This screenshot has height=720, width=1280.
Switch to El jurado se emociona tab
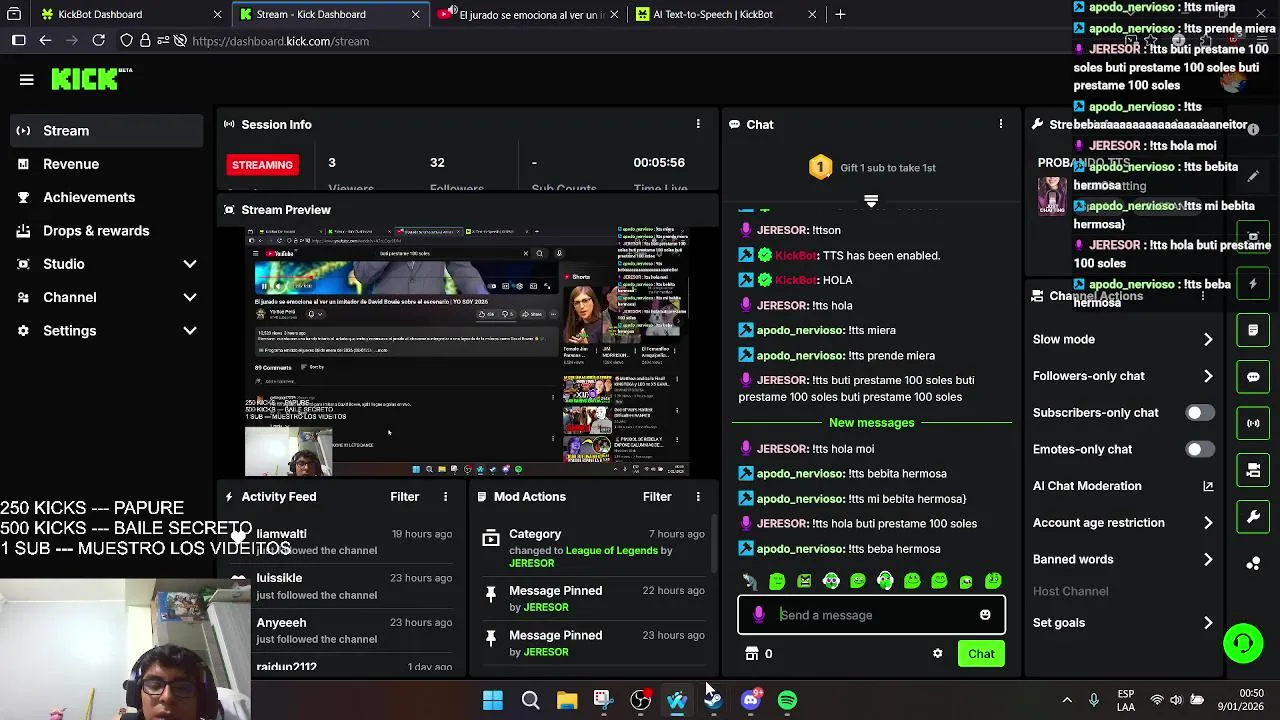[527, 14]
